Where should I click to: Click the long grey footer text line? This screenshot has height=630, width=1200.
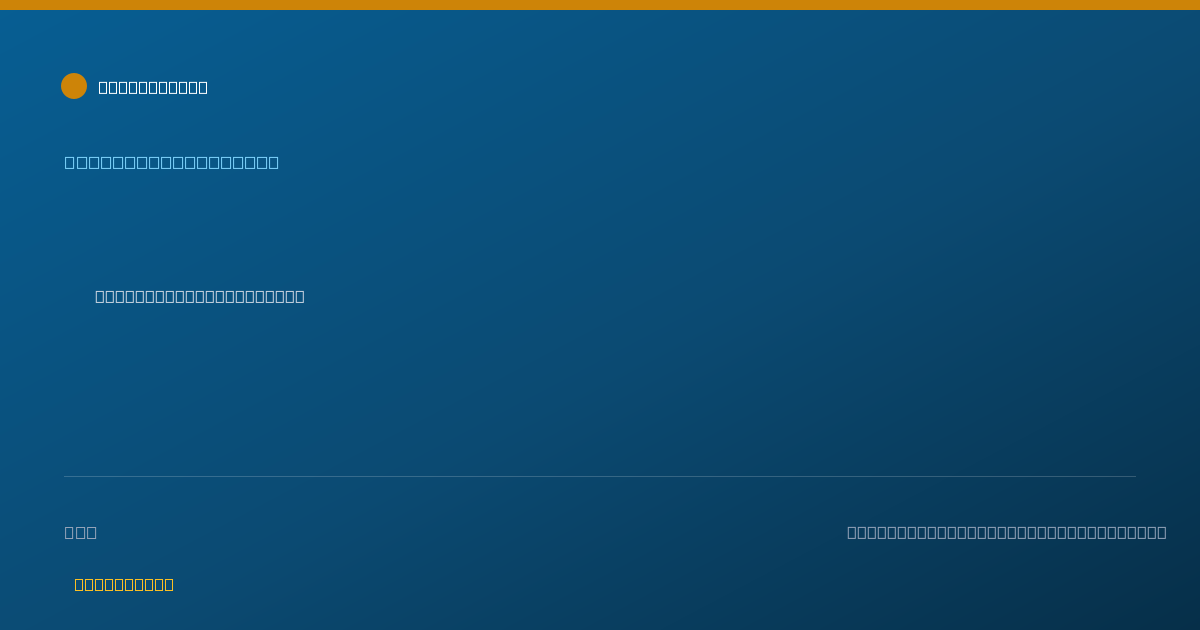tap(1007, 532)
